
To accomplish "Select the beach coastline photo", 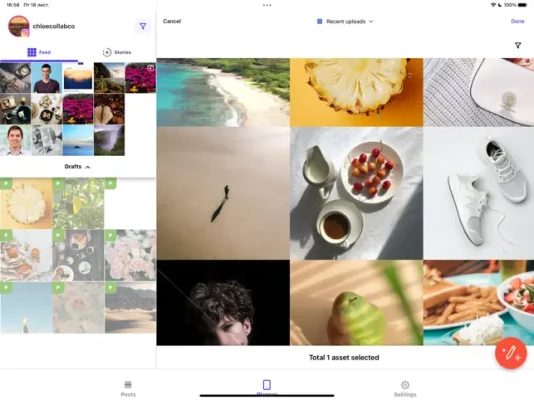I will [x=223, y=92].
